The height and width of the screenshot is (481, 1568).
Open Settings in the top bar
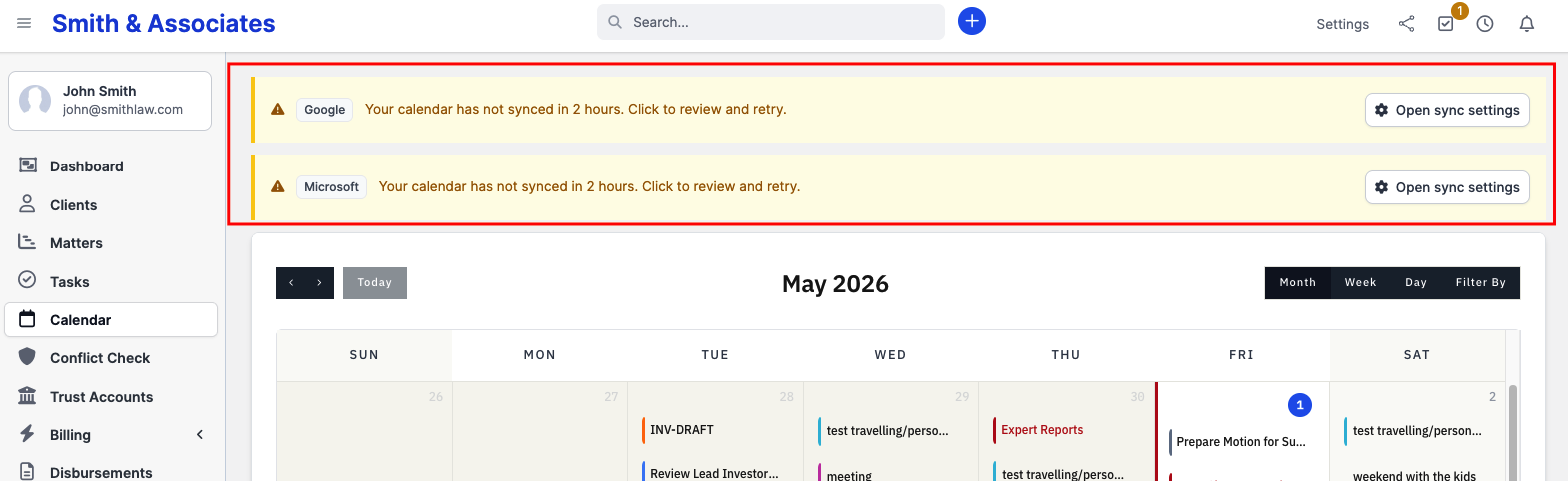(1342, 24)
